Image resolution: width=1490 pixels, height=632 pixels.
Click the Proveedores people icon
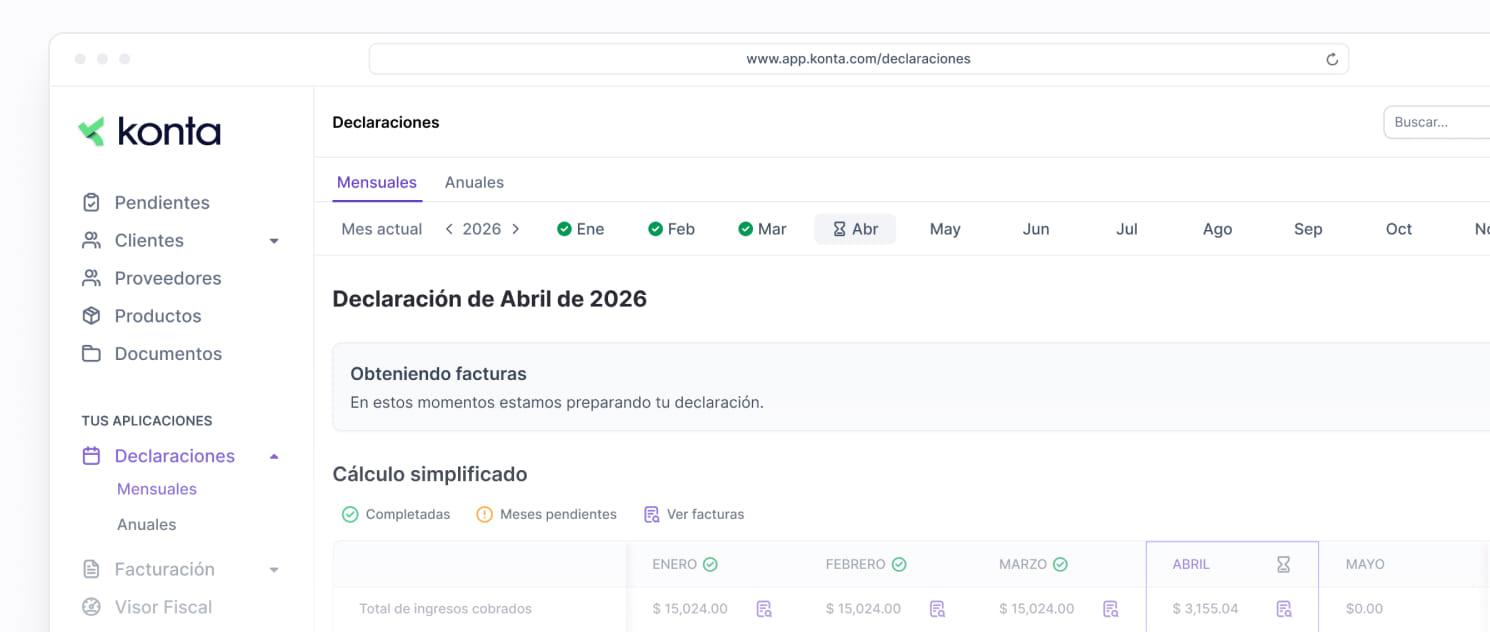[91, 278]
